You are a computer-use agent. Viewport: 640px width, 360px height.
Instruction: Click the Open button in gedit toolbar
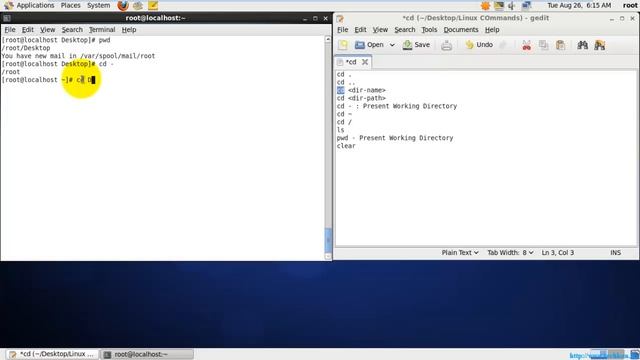(369, 45)
